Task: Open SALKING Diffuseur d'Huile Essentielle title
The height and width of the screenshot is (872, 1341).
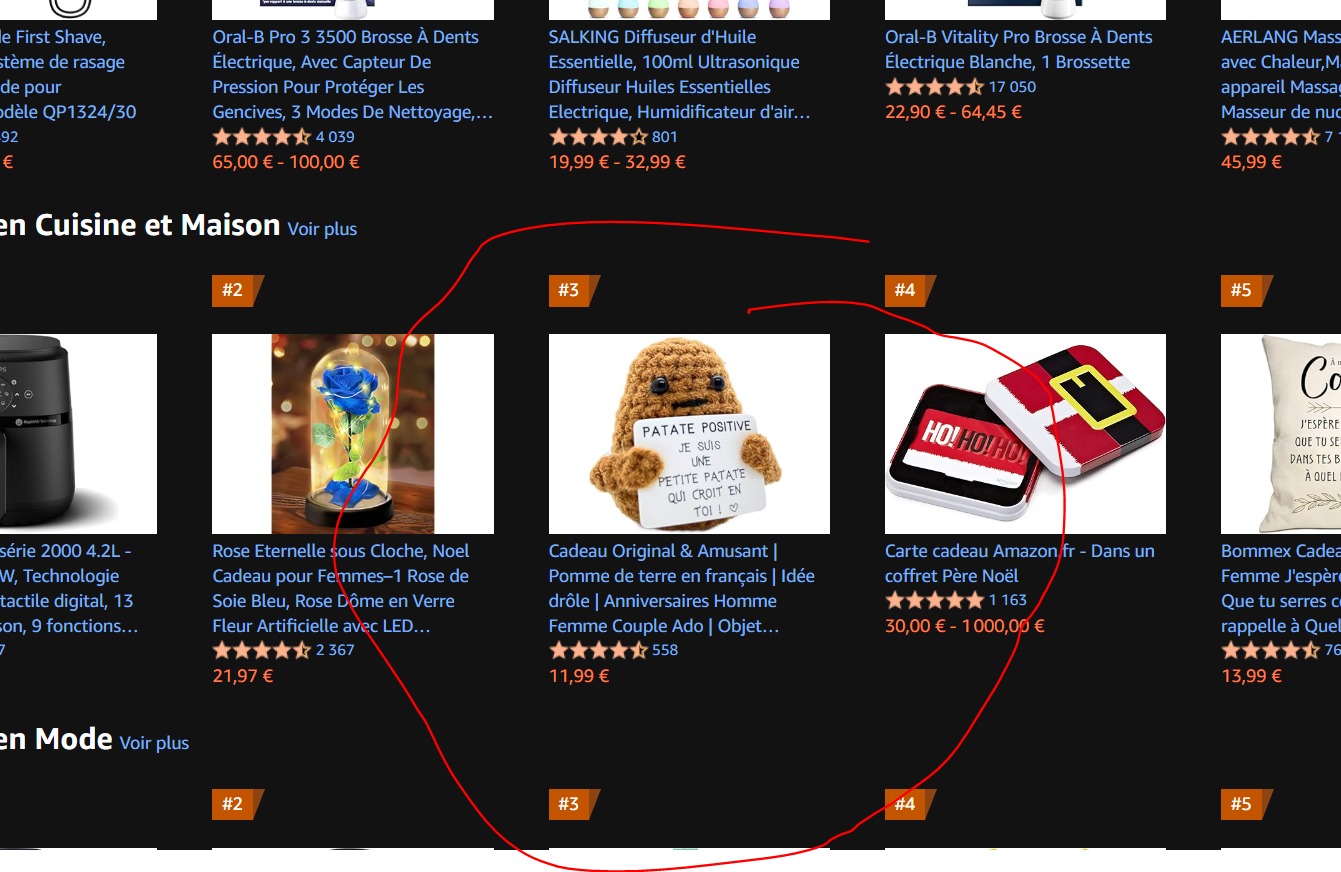Action: pyautogui.click(x=680, y=74)
